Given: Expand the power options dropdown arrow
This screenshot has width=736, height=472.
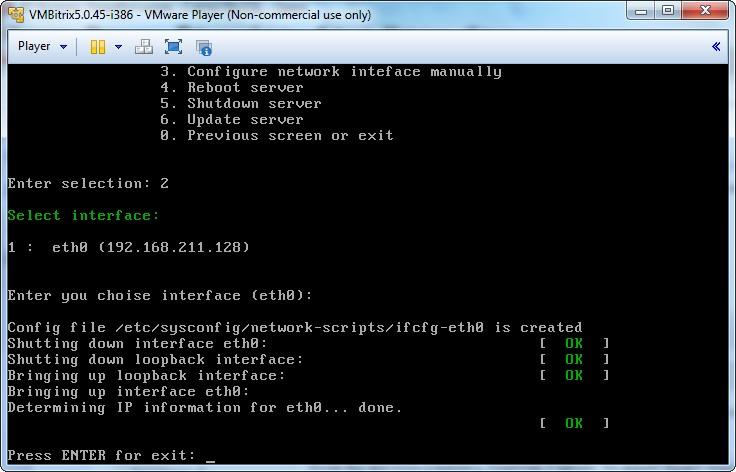Looking at the screenshot, I should (118, 47).
